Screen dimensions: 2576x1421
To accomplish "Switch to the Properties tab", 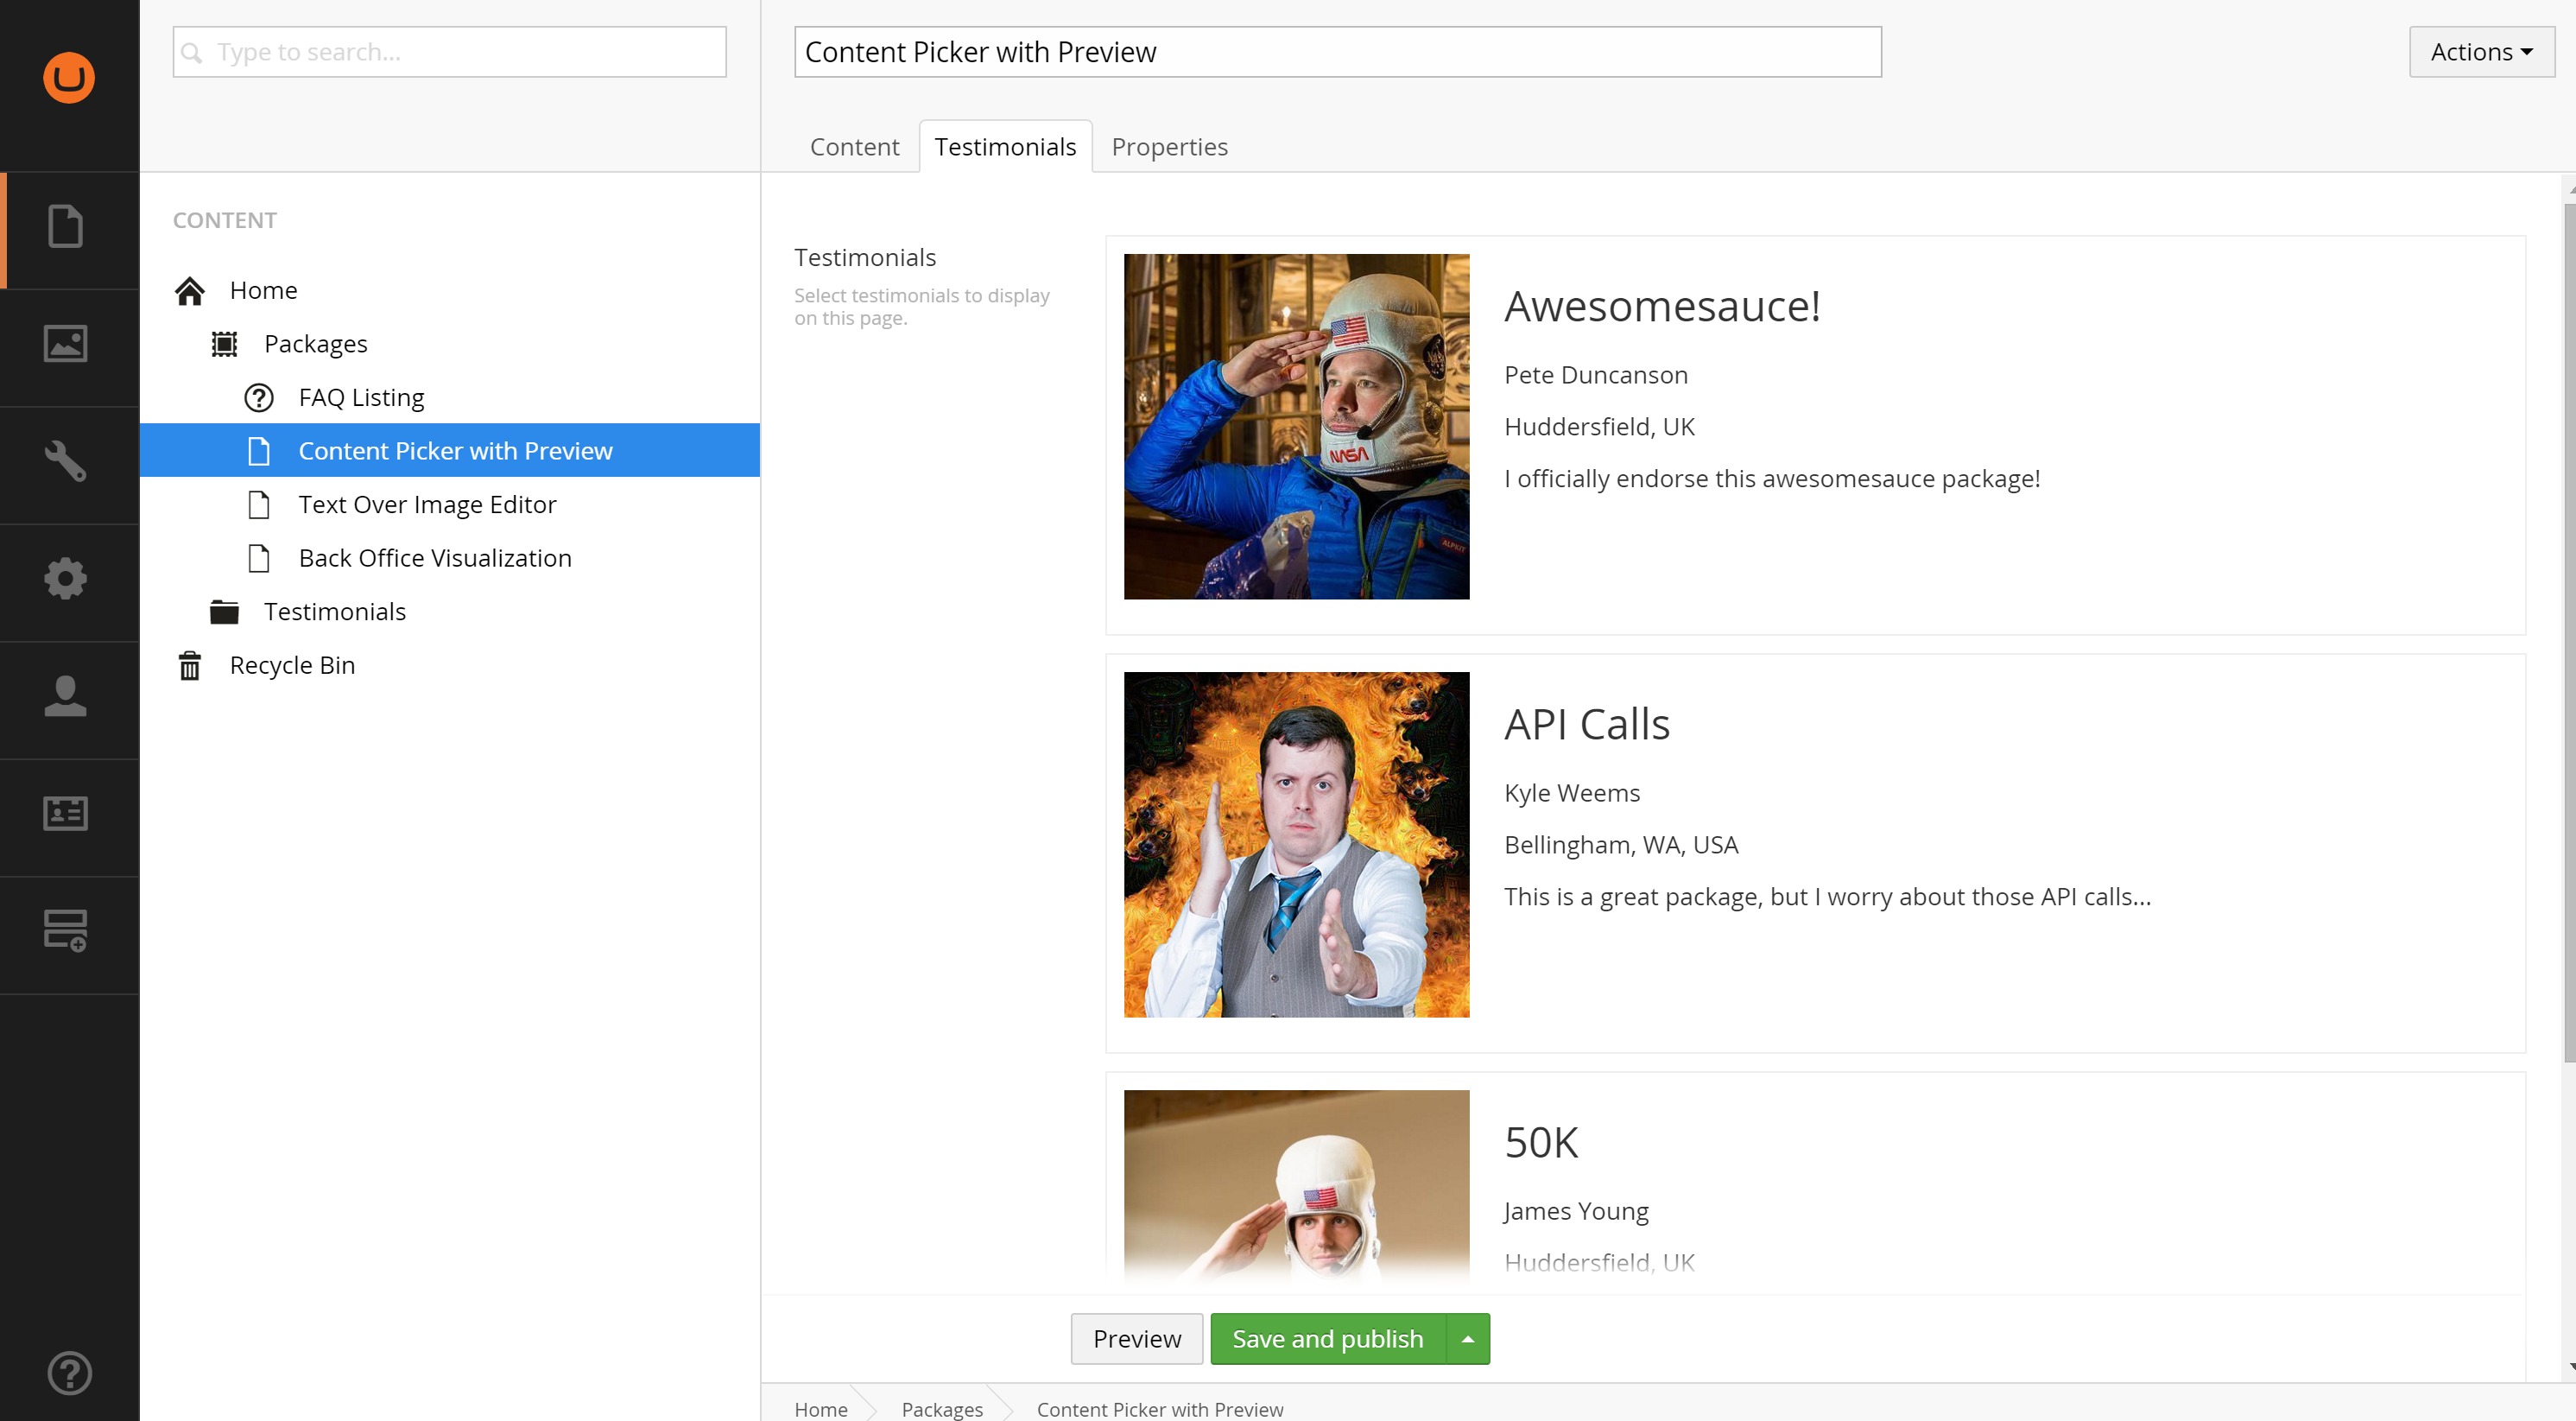I will [1169, 147].
